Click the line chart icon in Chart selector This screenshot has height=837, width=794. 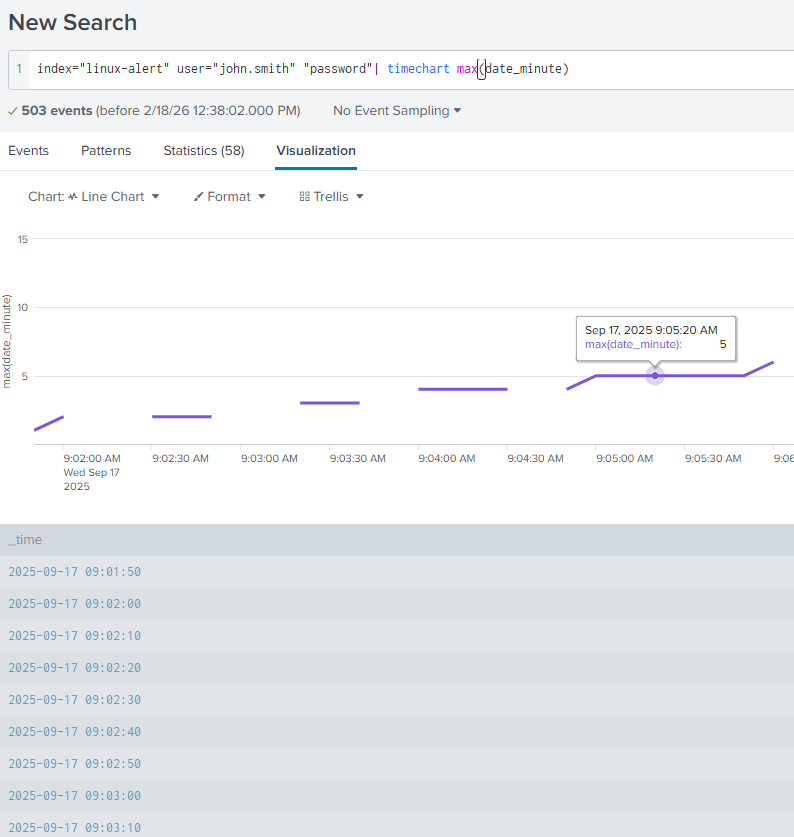[x=73, y=197]
